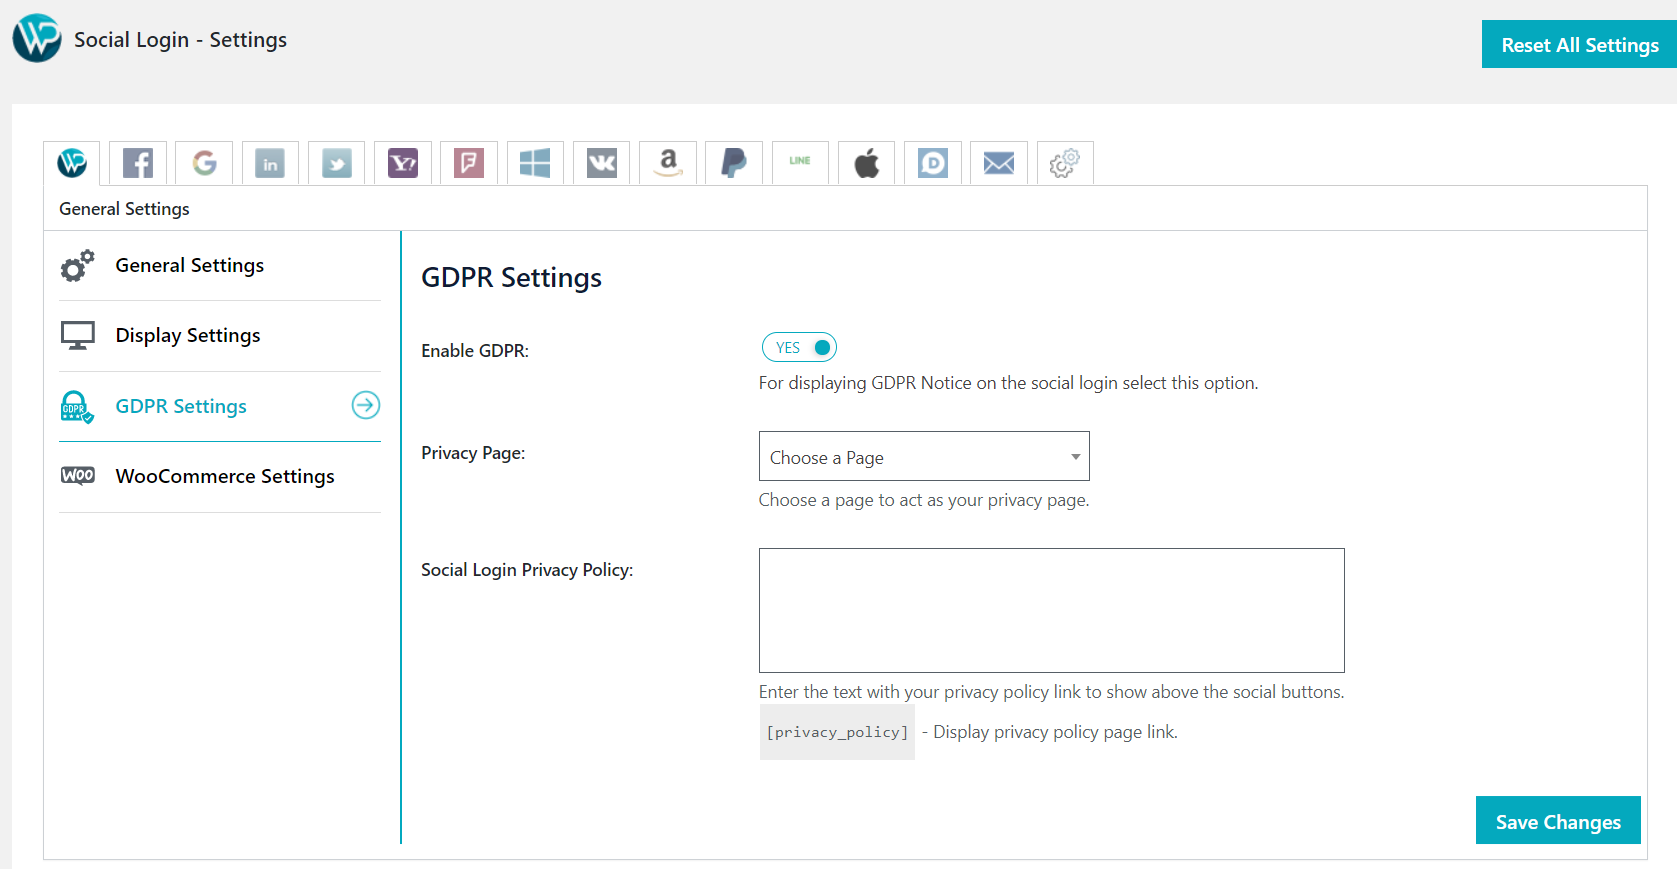
Task: Open the Amazon login settings
Action: [x=668, y=163]
